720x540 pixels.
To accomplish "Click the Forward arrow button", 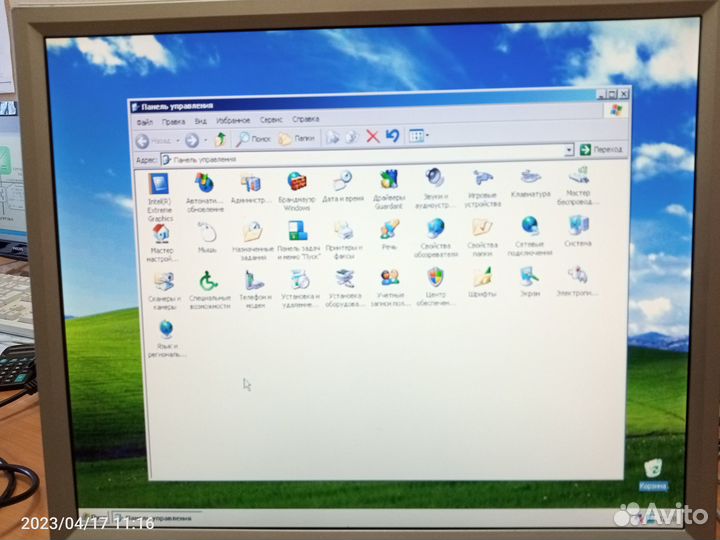I will coord(192,140).
